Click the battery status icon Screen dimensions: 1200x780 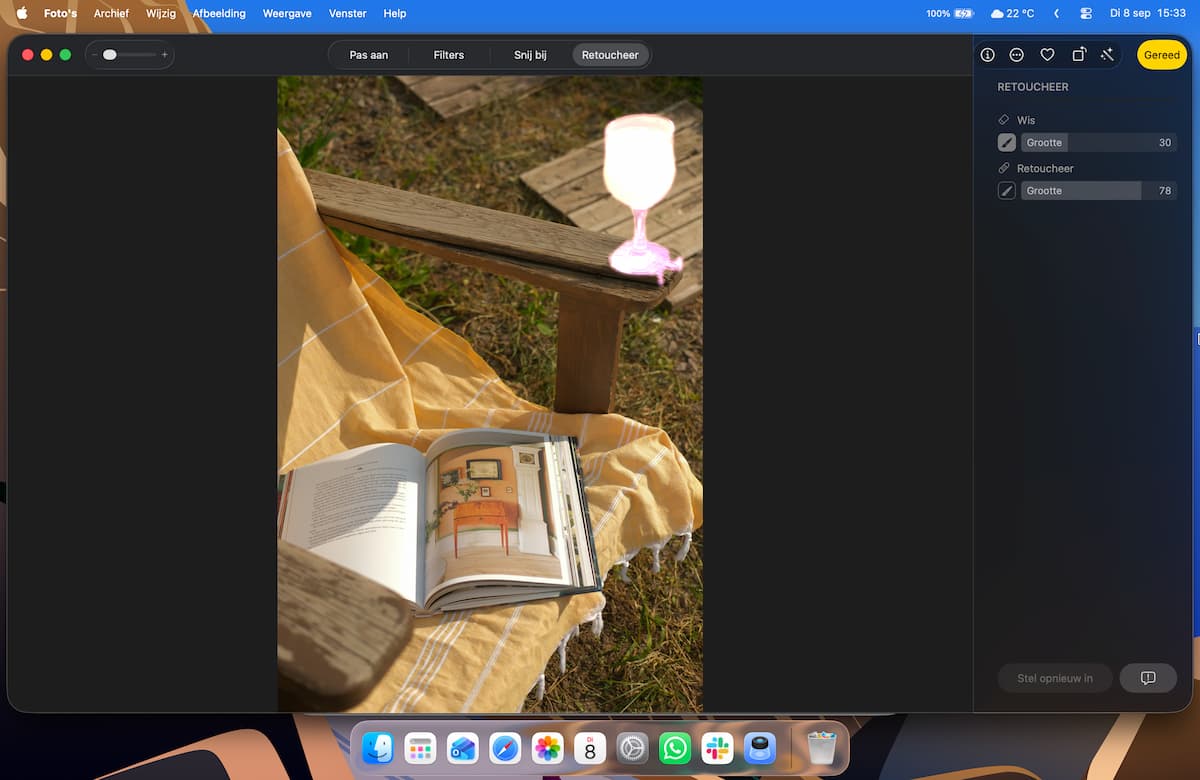pos(963,14)
